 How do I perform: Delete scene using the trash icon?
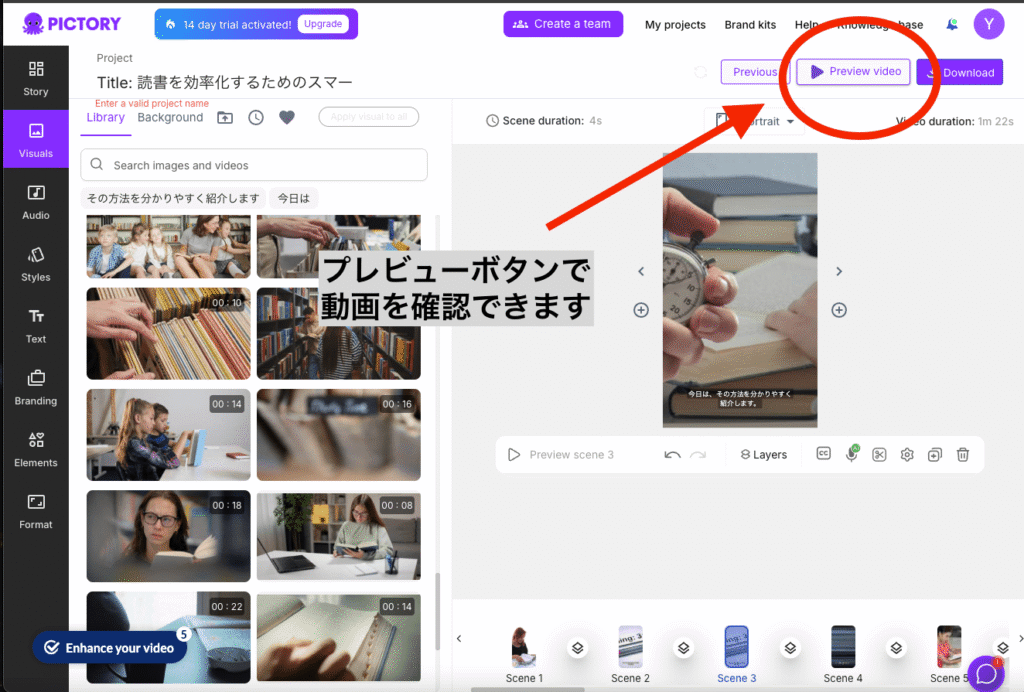963,455
